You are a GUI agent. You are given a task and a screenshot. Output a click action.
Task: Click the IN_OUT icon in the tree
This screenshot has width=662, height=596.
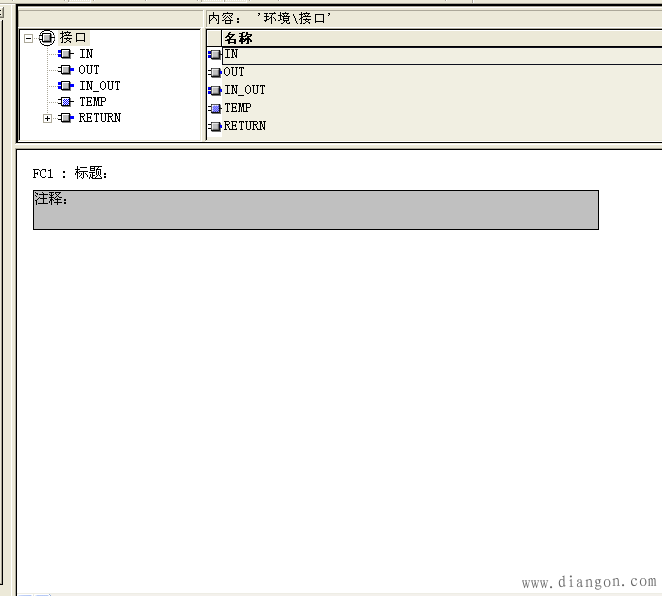[66, 86]
